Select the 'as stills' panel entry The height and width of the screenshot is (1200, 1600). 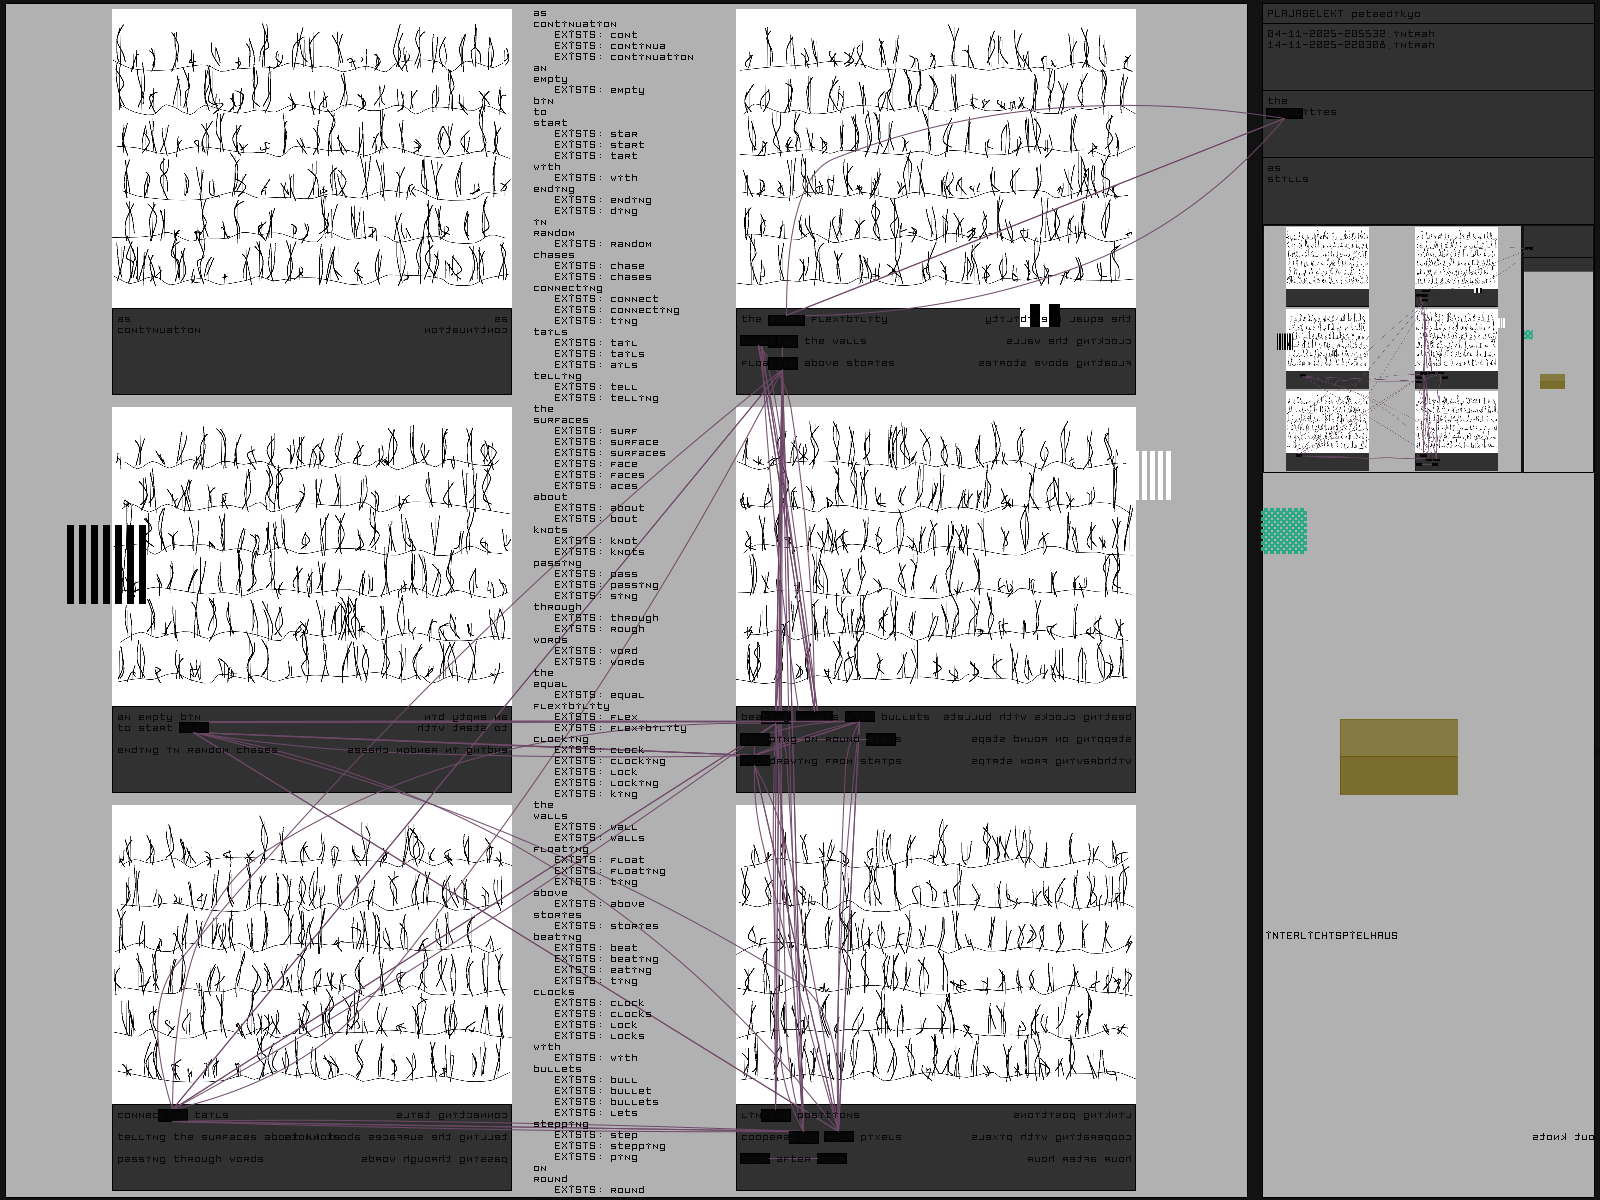click(x=1287, y=174)
